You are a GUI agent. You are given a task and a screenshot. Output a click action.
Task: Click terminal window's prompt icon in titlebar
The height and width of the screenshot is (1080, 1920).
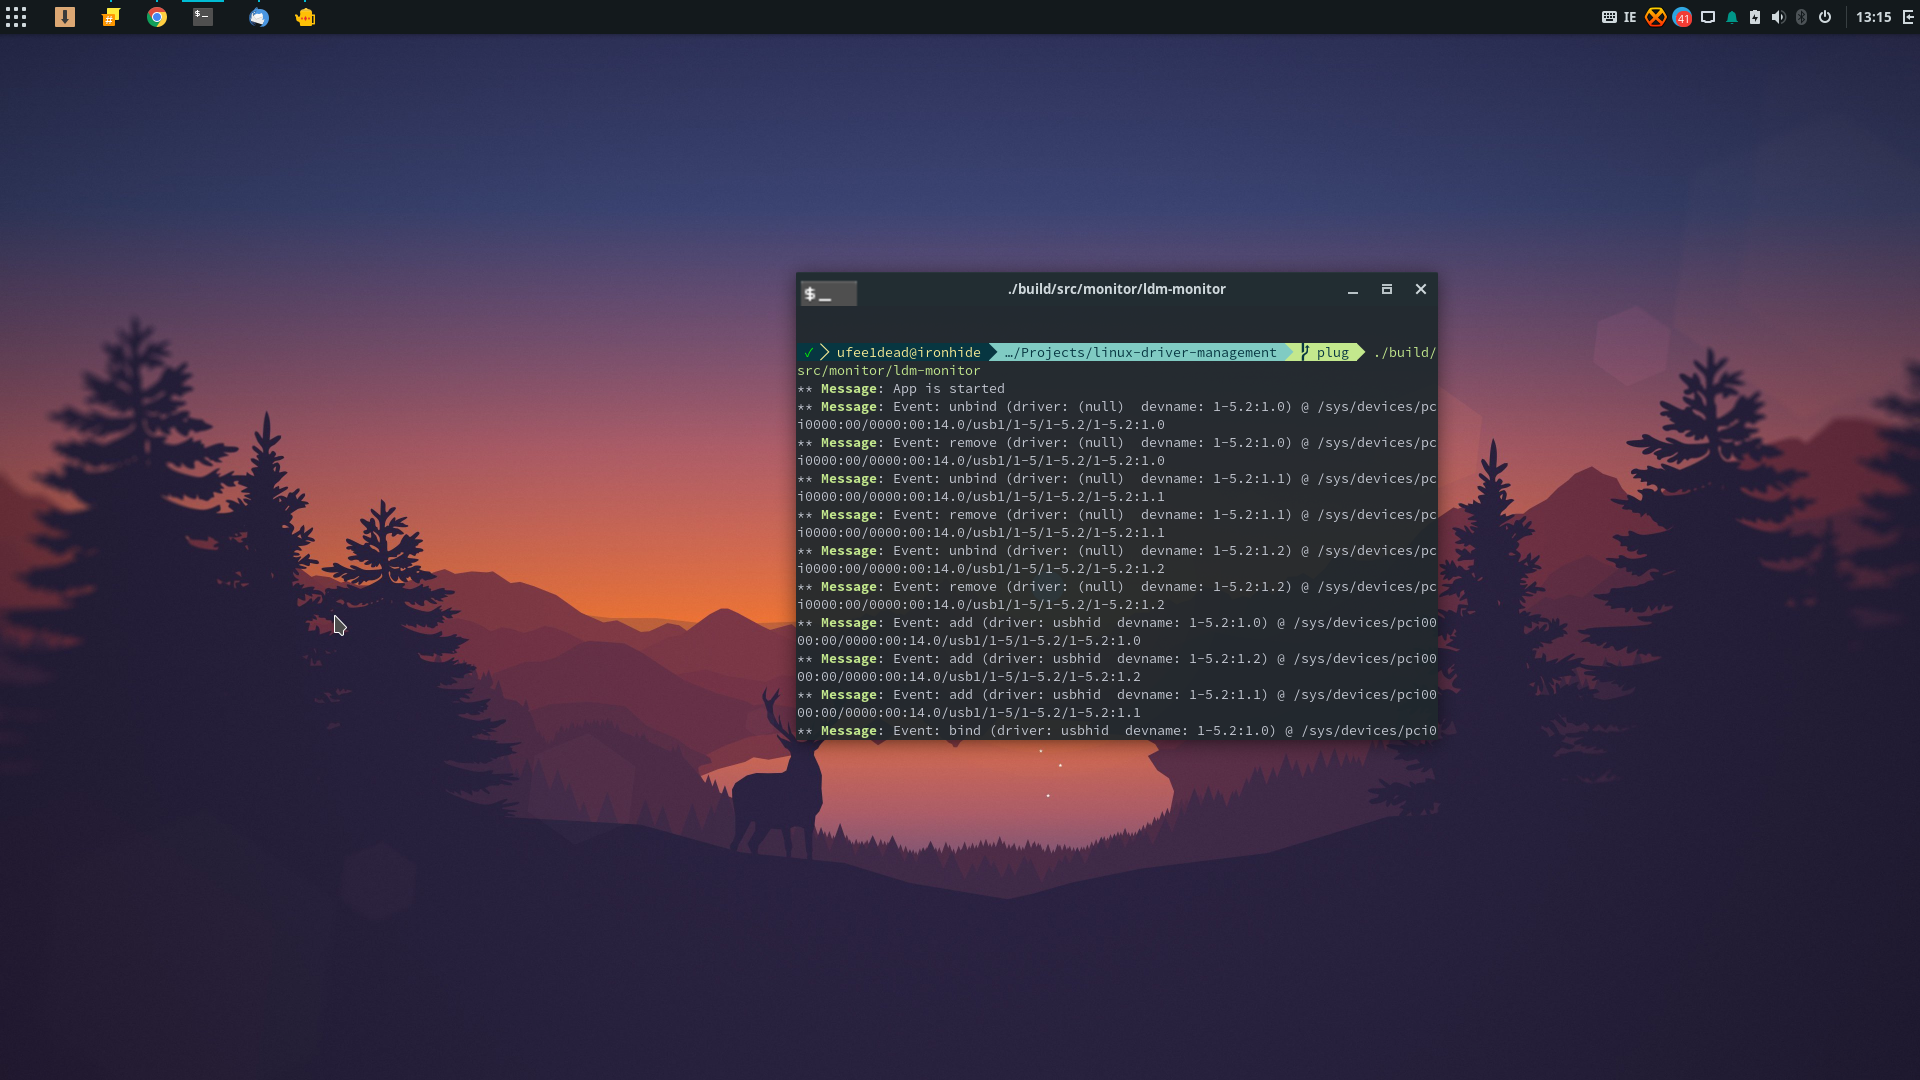[x=829, y=293]
